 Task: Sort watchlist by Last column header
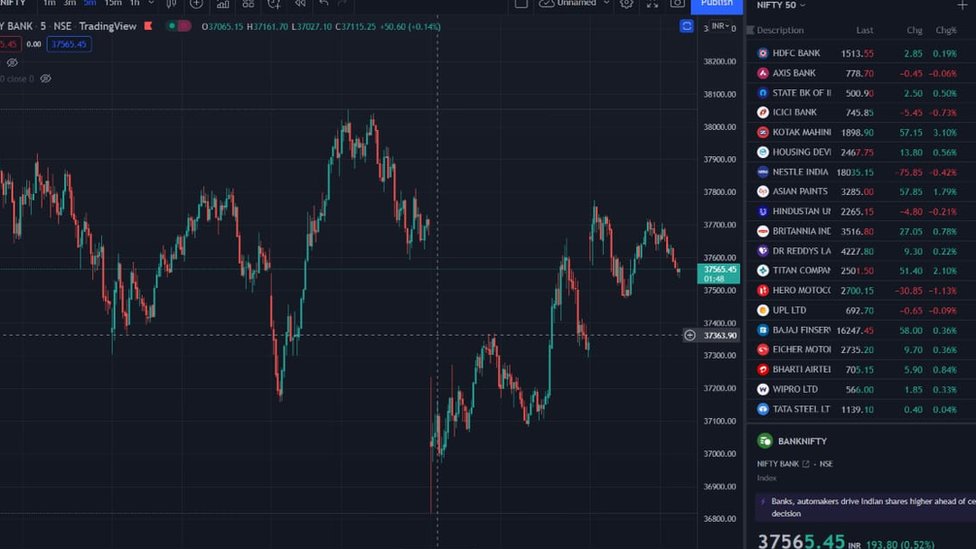pos(864,30)
